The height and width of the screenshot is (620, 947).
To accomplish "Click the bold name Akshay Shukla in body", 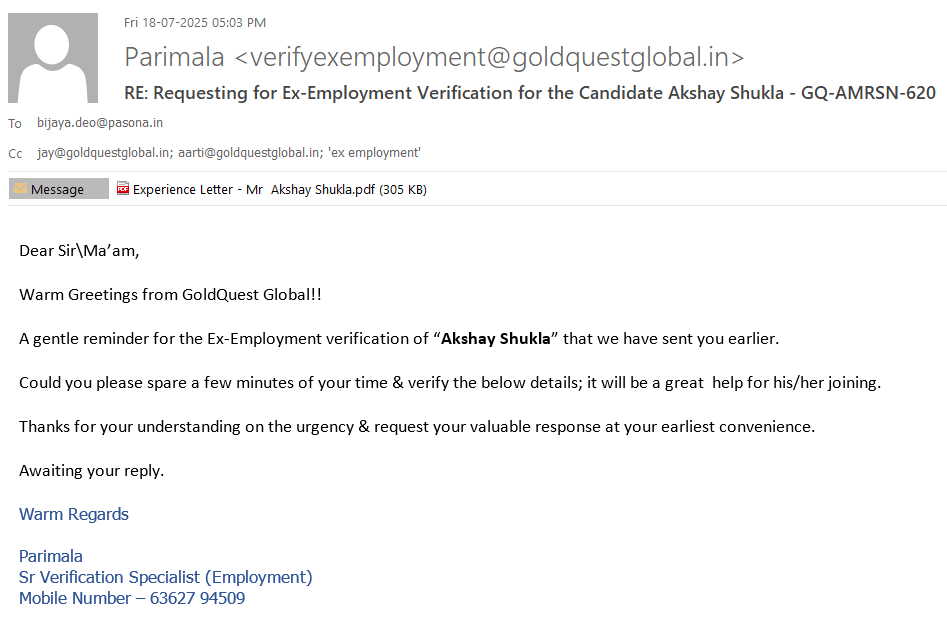I will (x=496, y=338).
